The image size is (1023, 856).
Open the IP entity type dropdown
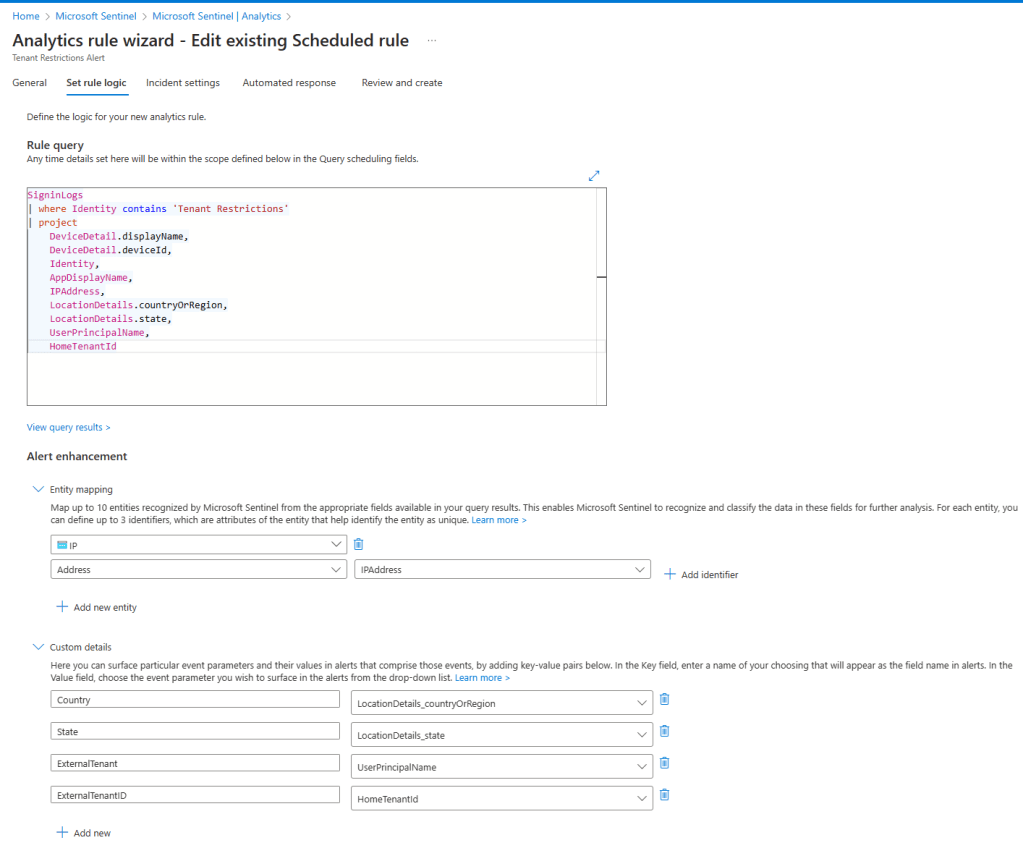tap(197, 545)
